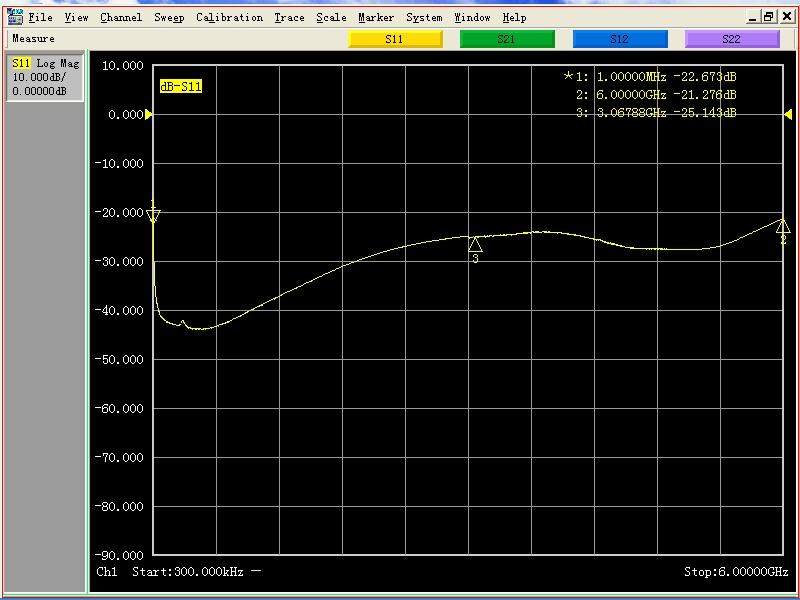Expand the Scale menu

coord(331,17)
